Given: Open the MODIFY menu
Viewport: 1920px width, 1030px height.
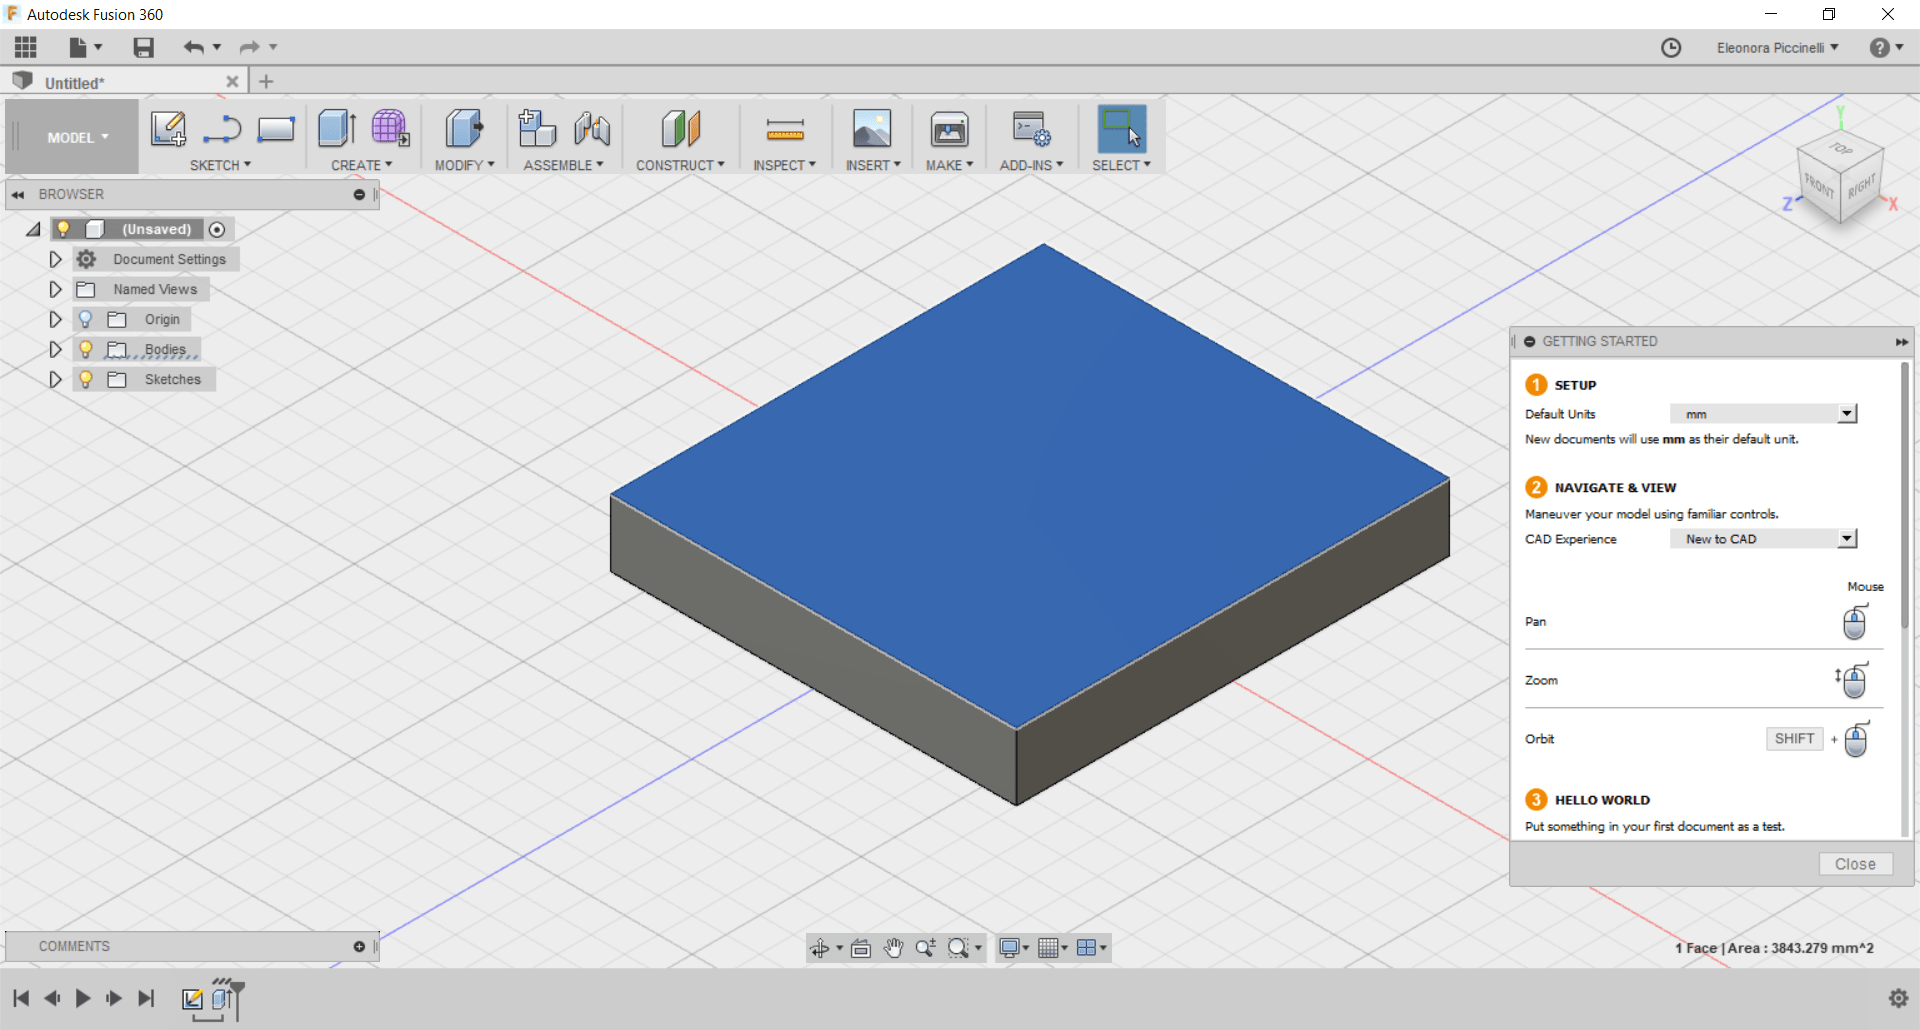Looking at the screenshot, I should pos(464,165).
